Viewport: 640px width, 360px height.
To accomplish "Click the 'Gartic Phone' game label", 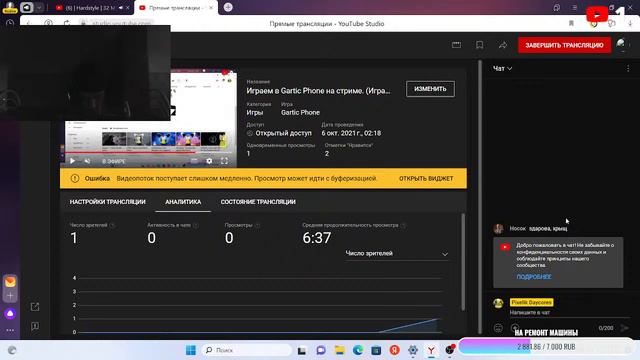I will 300,112.
